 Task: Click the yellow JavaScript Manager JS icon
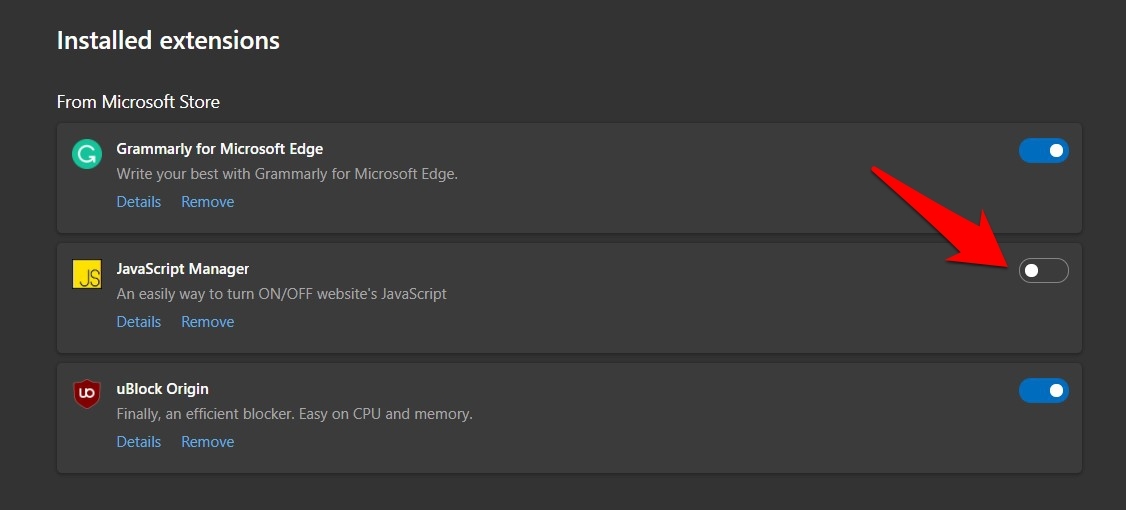87,275
